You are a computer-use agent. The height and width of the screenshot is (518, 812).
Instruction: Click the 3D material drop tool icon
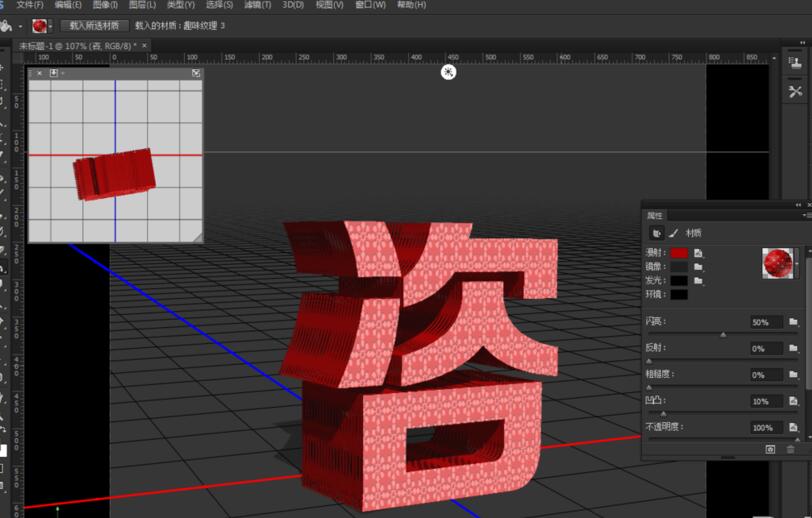click(6, 25)
